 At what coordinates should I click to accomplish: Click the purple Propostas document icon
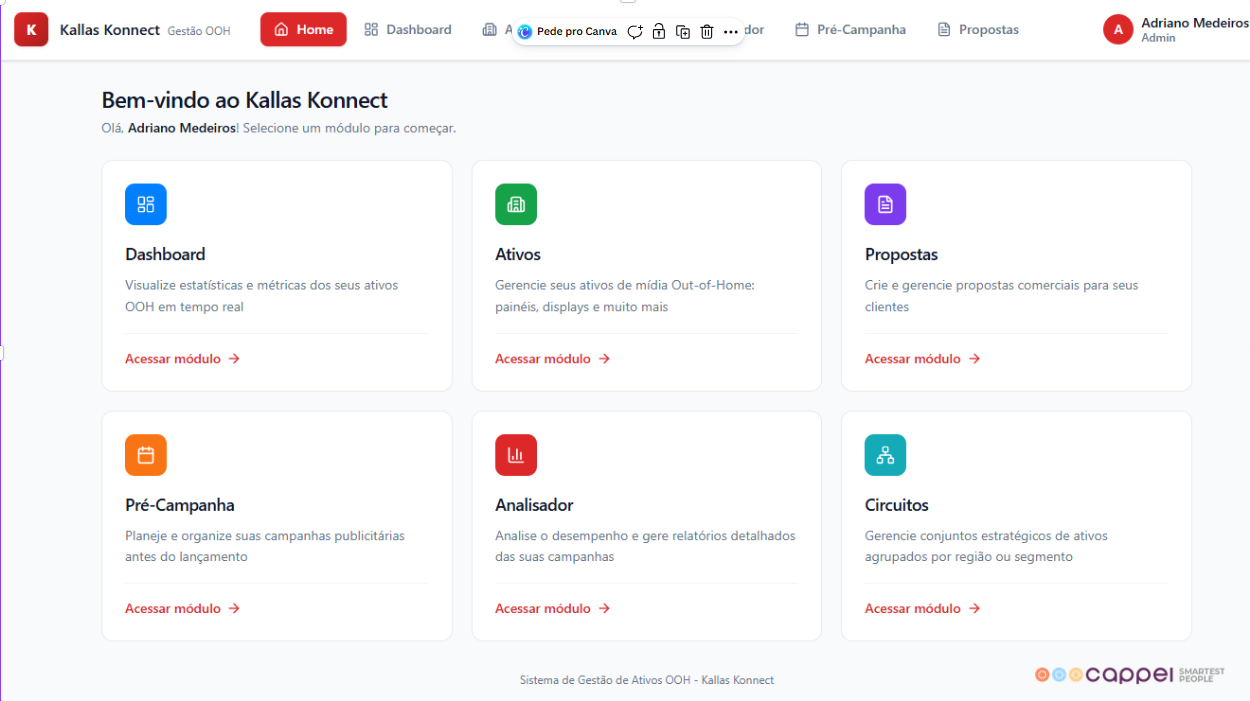point(885,204)
